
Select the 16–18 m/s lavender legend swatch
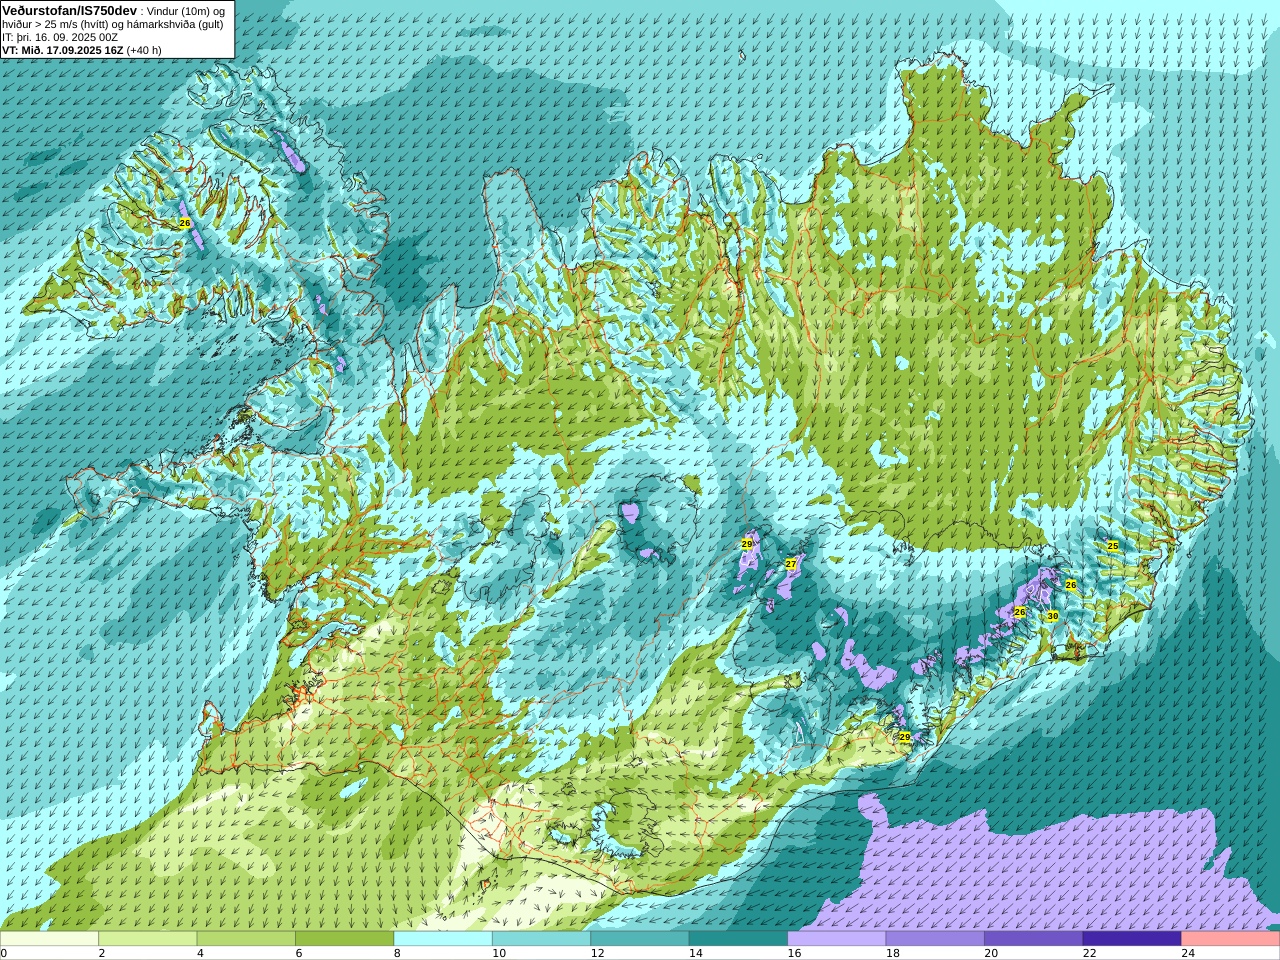[x=836, y=939]
